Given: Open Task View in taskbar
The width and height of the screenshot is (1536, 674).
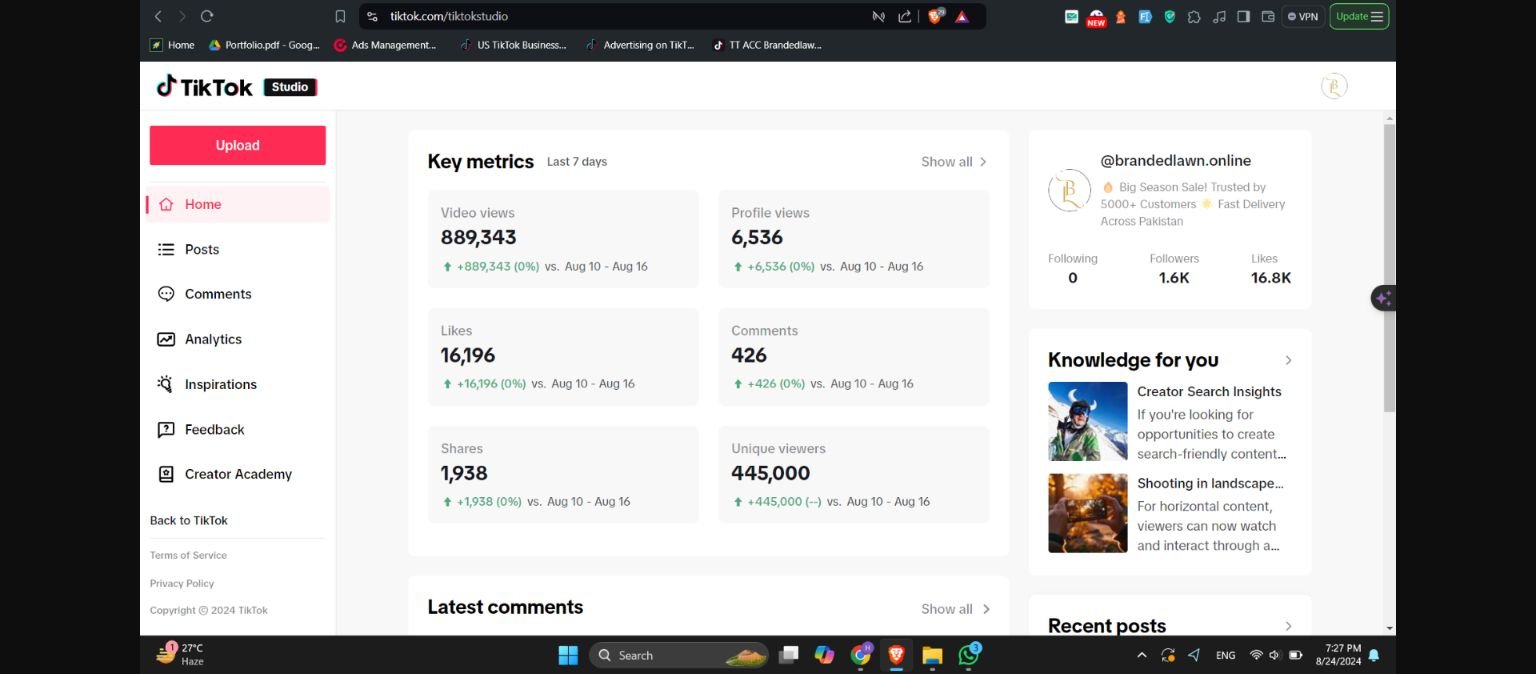Looking at the screenshot, I should [789, 655].
